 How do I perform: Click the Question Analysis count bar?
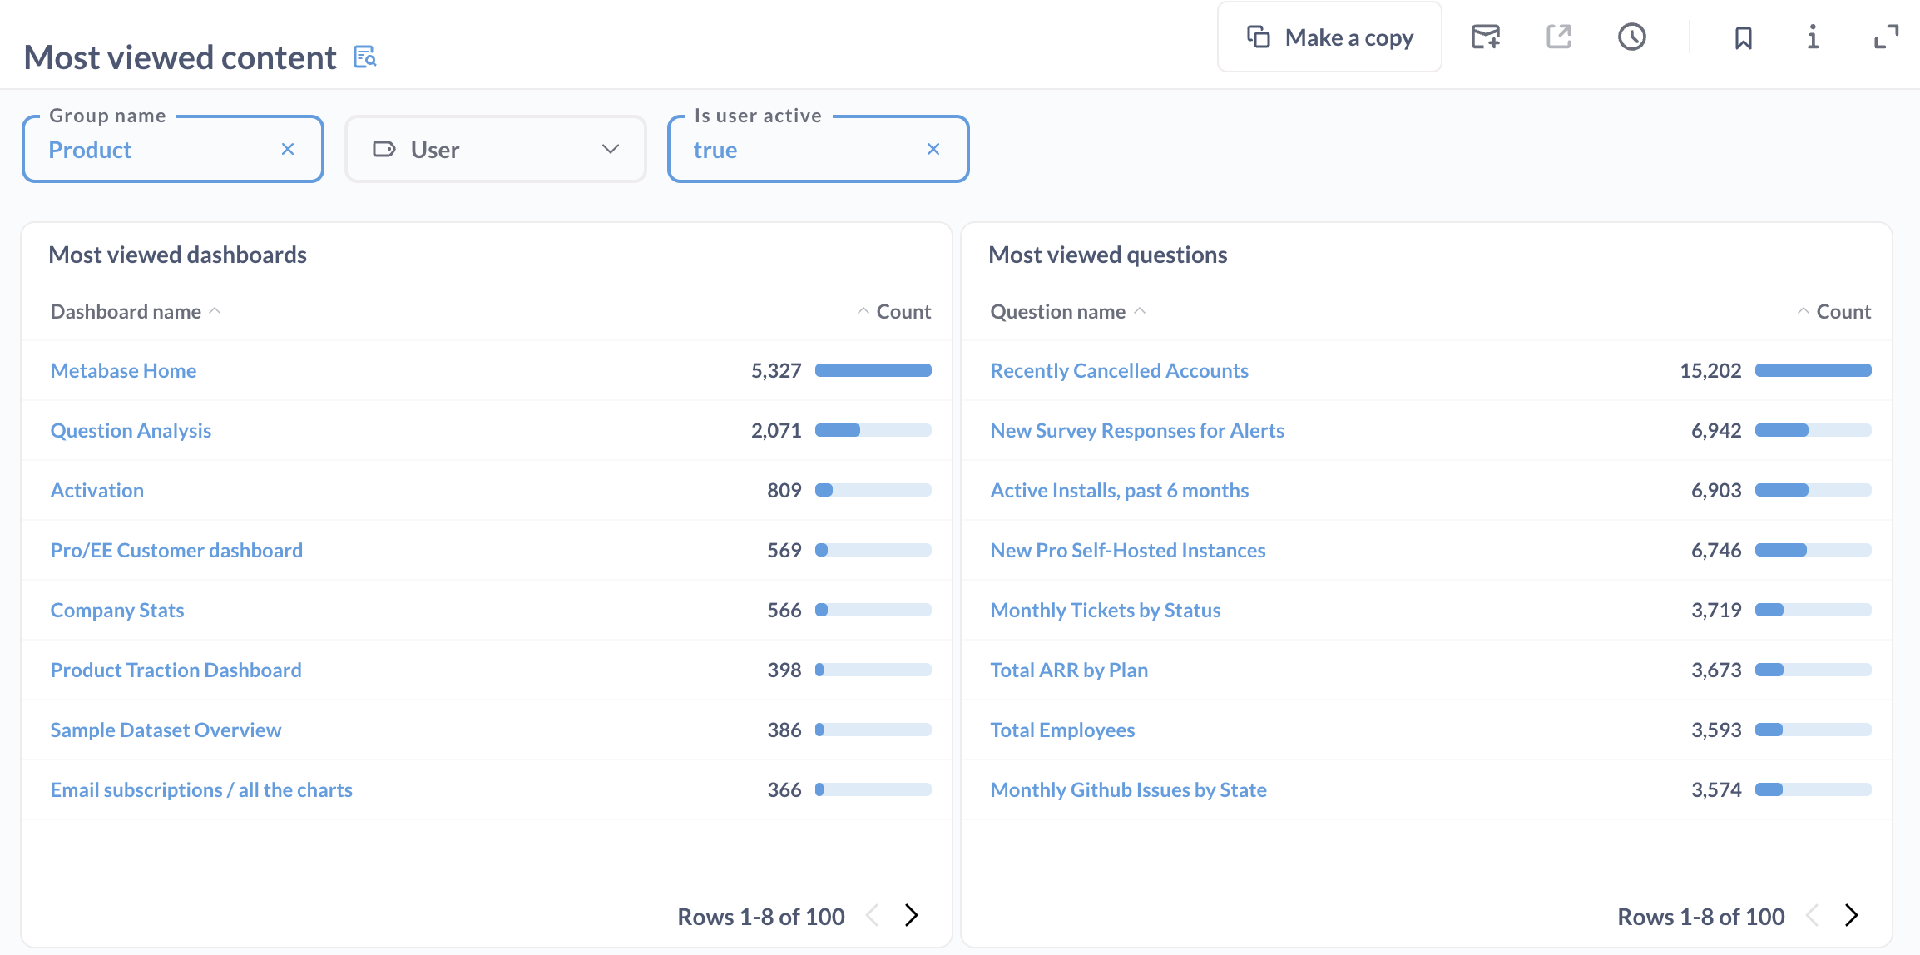coord(873,430)
